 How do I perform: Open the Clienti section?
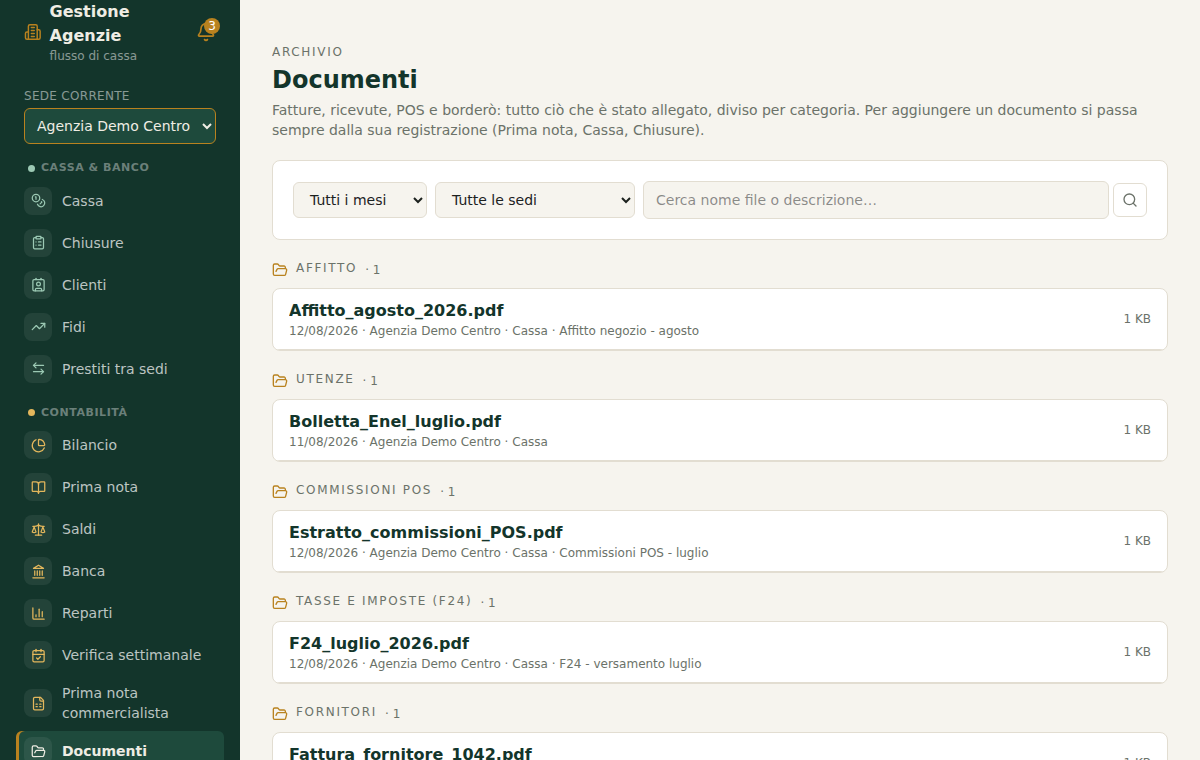coord(120,285)
